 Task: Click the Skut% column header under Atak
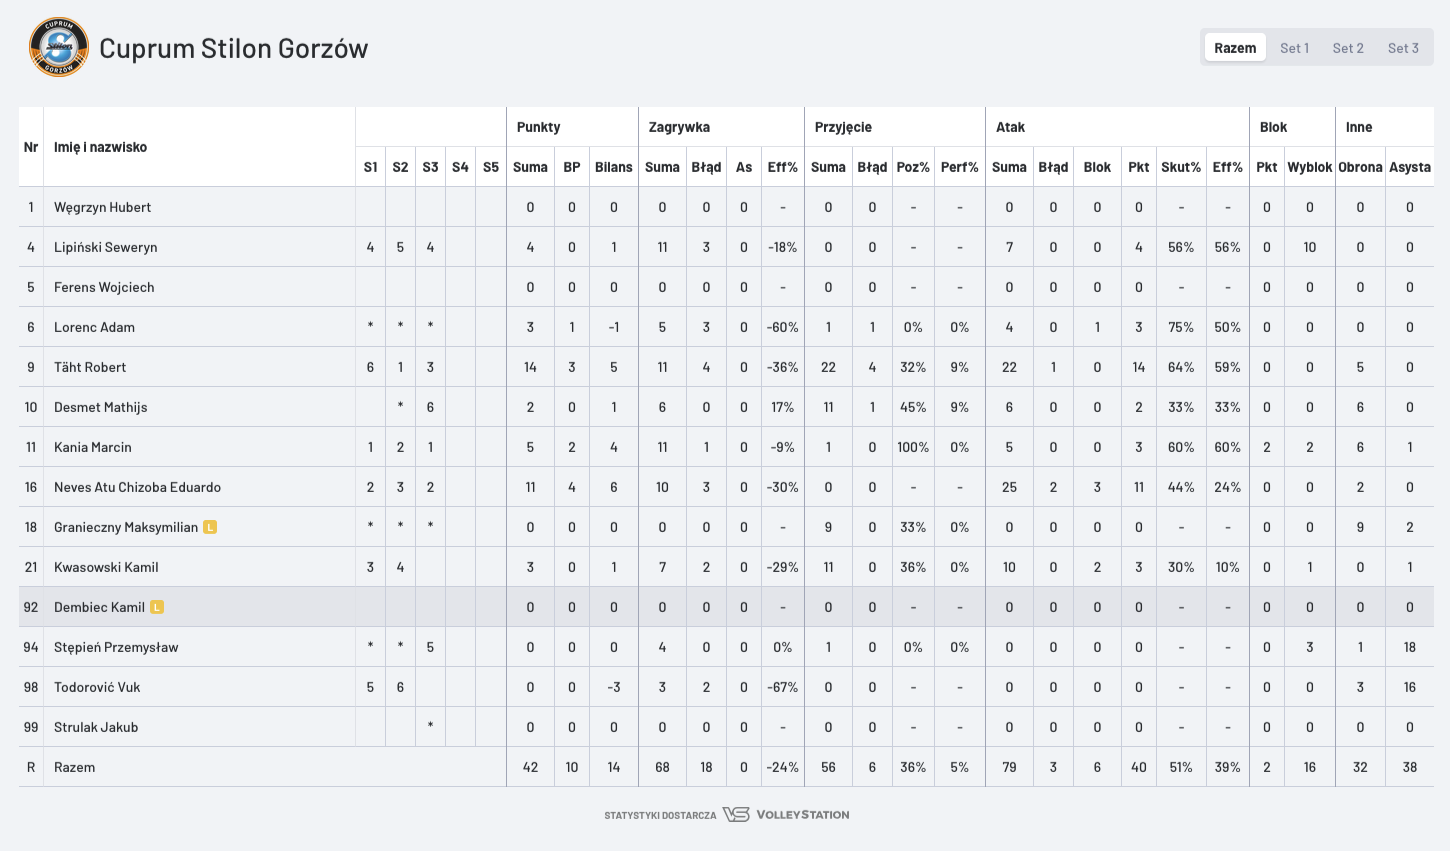1180,167
